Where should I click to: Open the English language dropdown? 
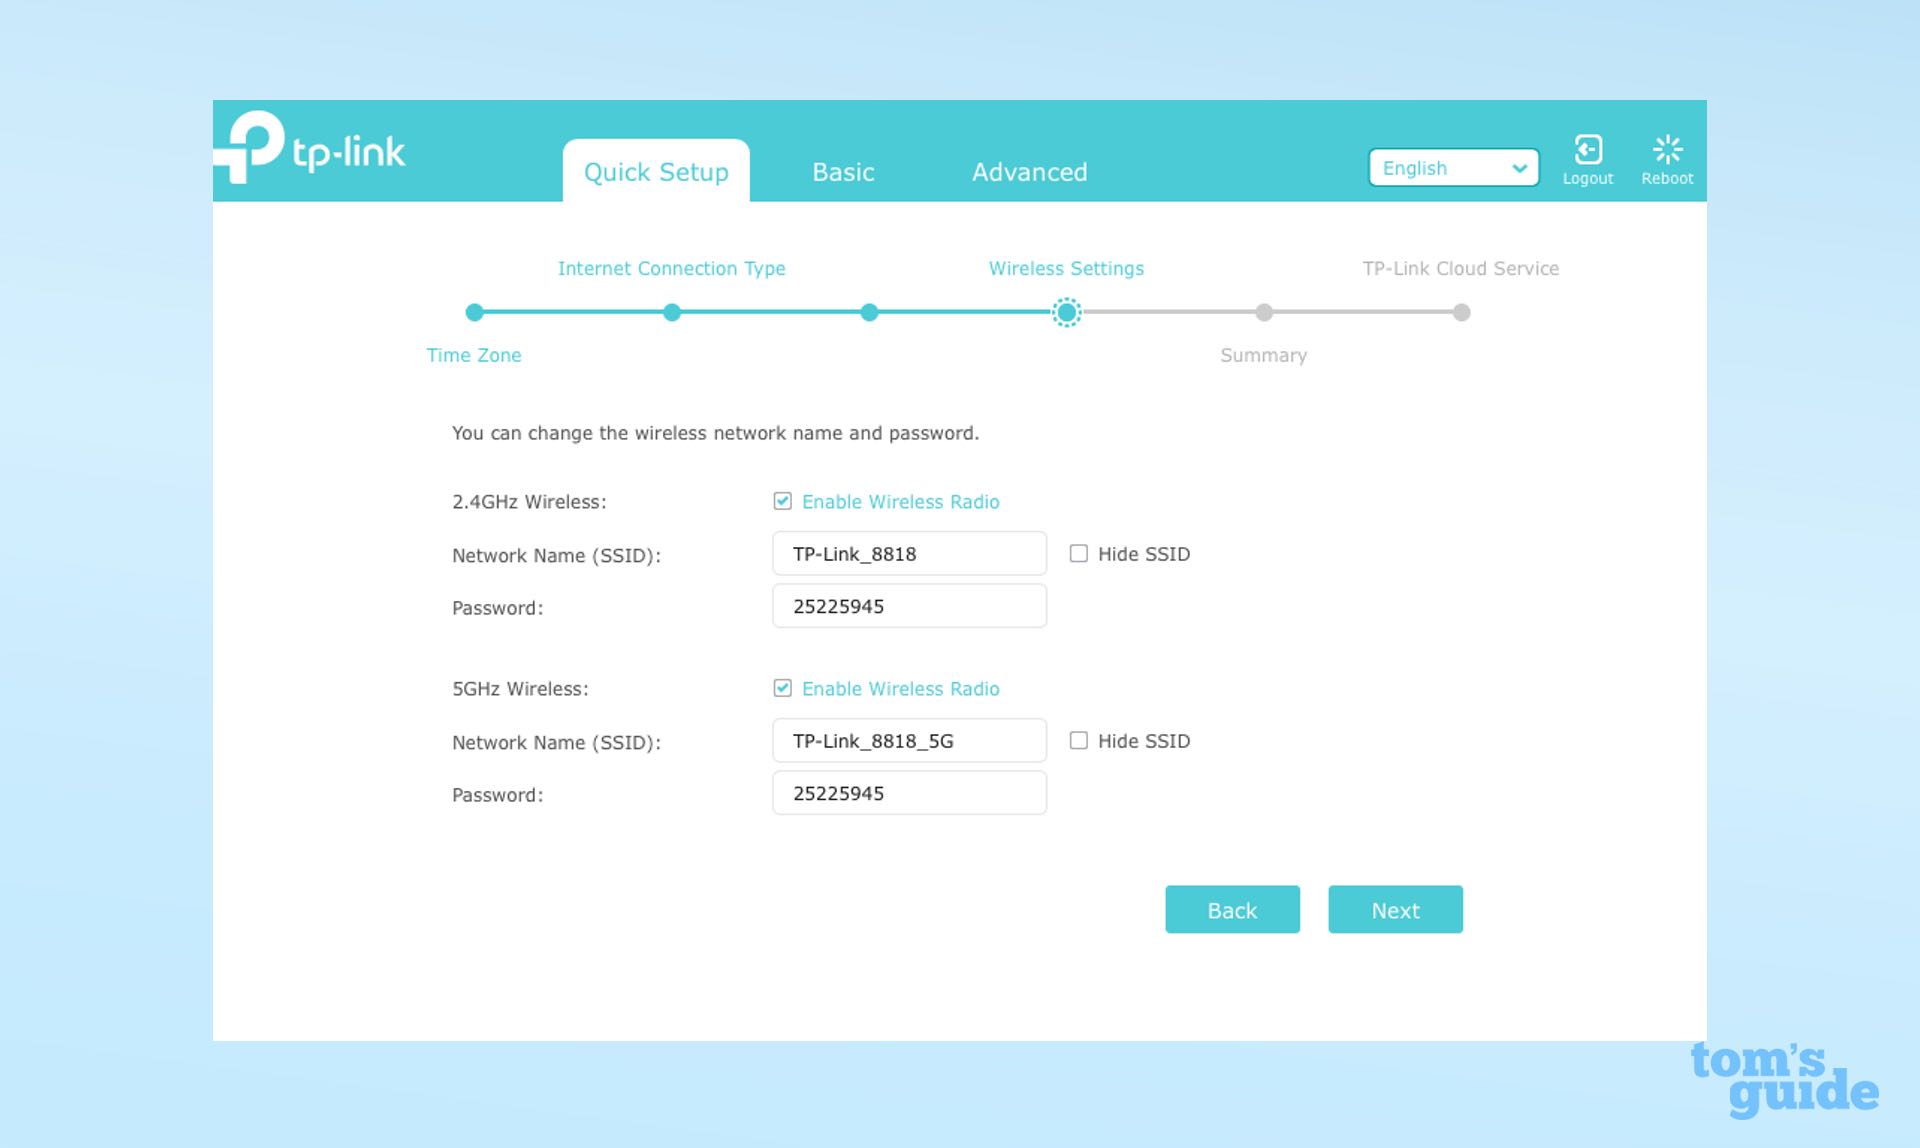pos(1454,165)
